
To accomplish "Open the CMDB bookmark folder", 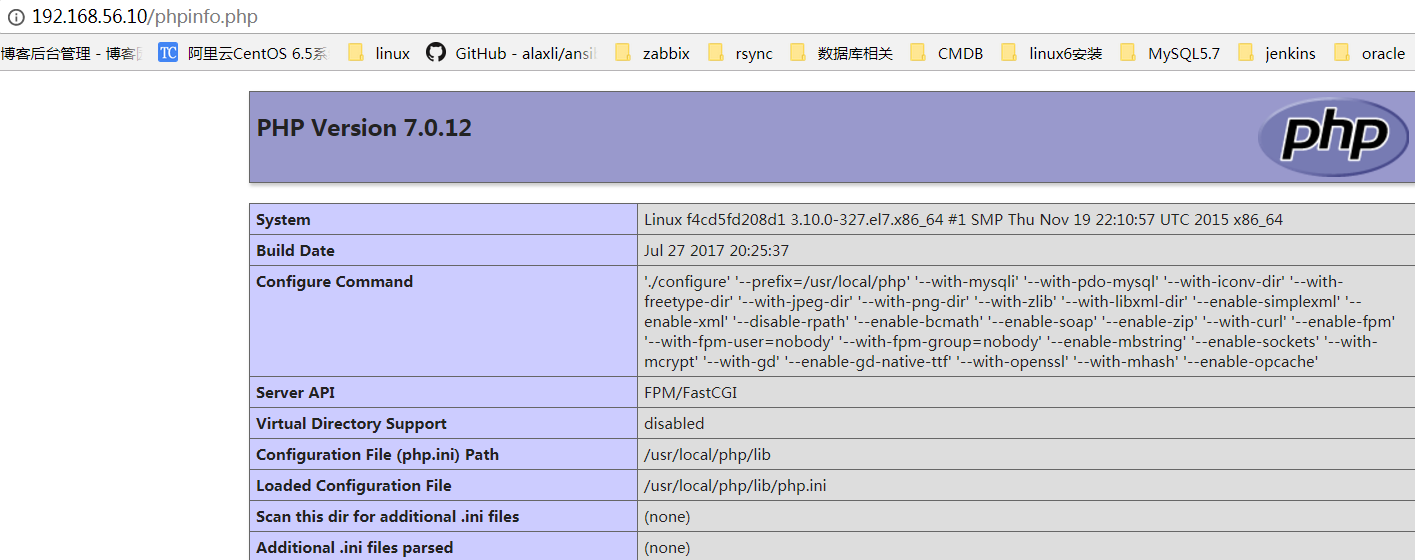I will (946, 54).
